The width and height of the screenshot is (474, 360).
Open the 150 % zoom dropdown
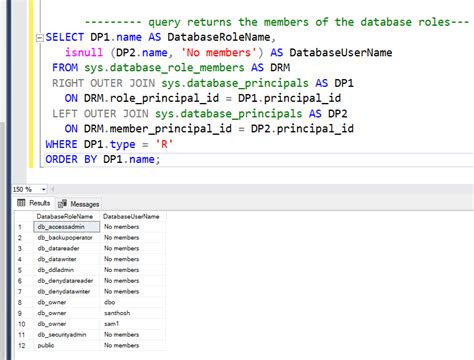tap(44, 189)
